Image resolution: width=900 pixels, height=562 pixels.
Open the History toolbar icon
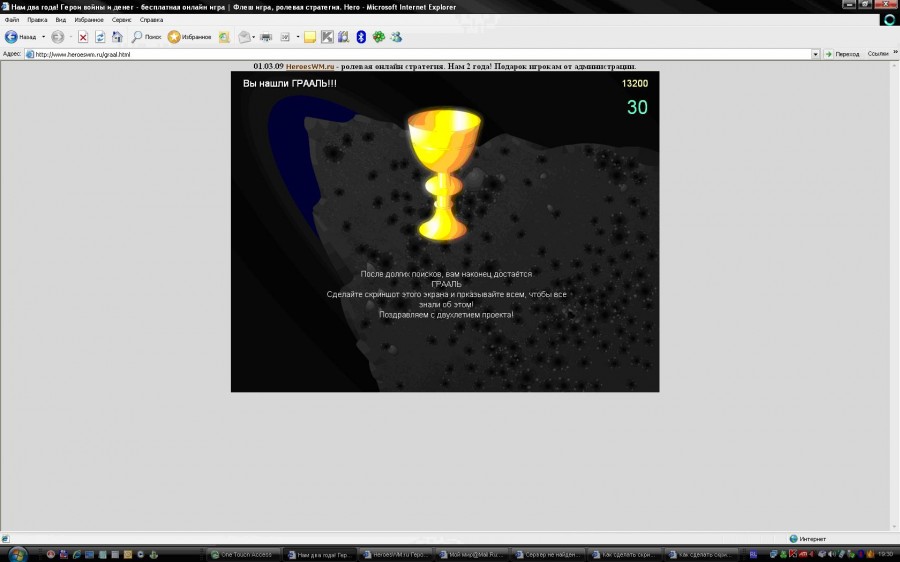[224, 37]
